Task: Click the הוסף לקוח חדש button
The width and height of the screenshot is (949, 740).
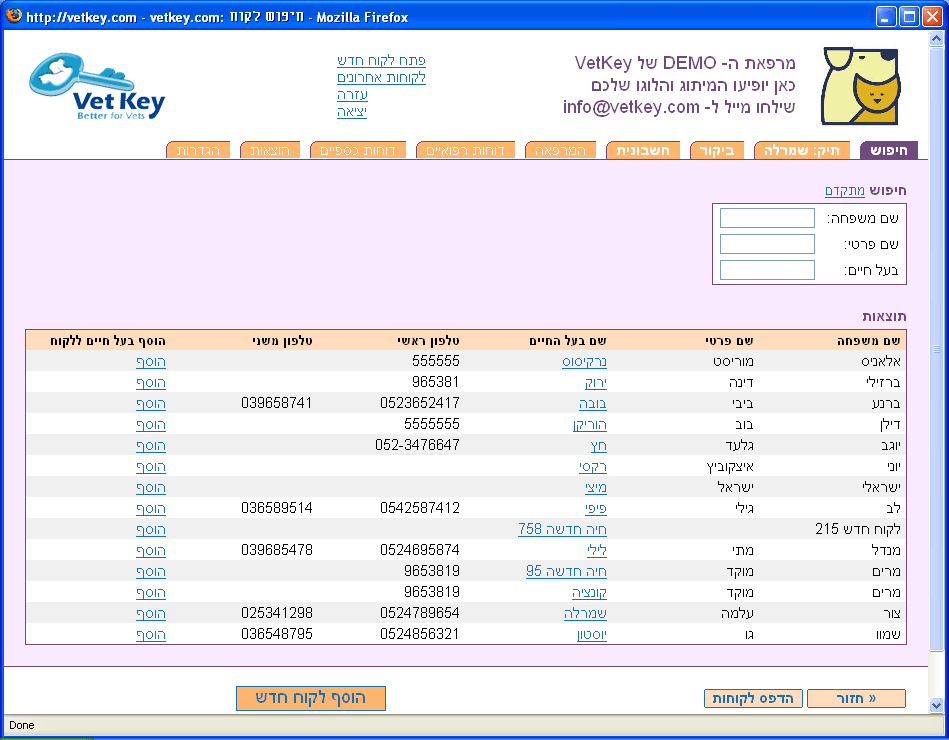Action: pyautogui.click(x=310, y=698)
